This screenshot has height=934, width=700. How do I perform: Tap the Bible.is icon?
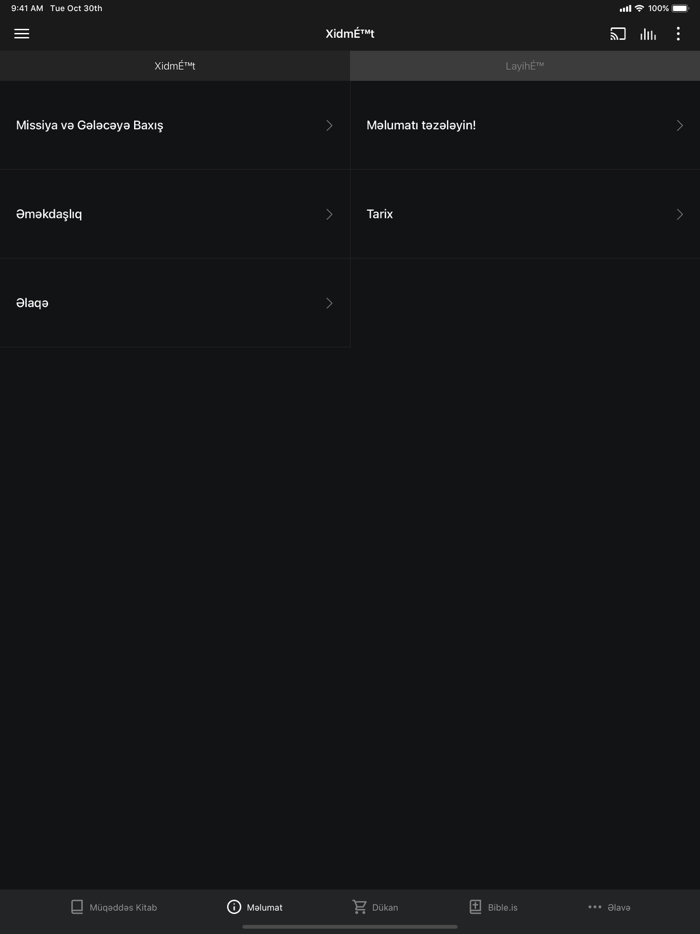click(475, 907)
